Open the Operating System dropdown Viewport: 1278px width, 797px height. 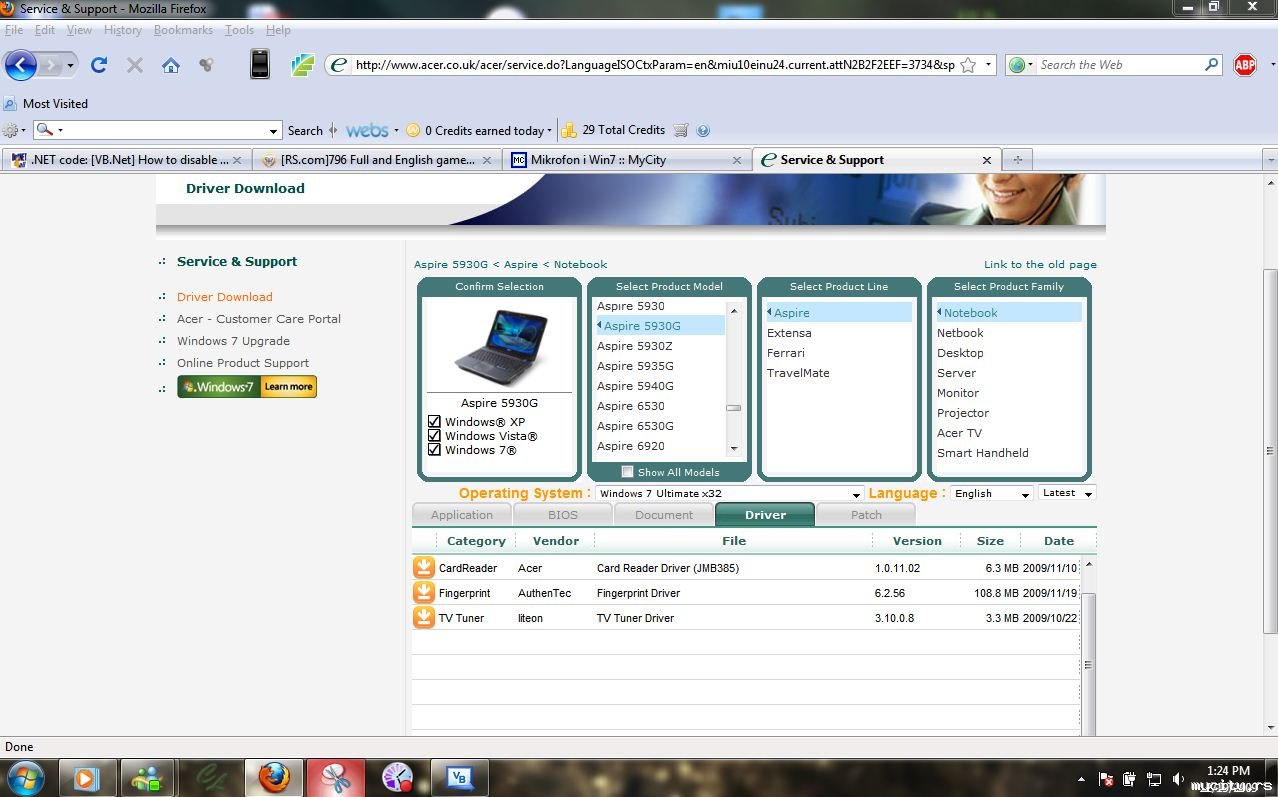click(x=730, y=494)
